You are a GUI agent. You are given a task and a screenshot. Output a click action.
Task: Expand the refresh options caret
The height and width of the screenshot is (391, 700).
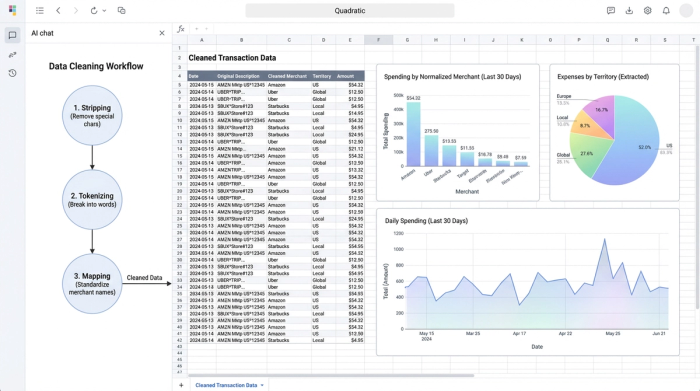(104, 11)
